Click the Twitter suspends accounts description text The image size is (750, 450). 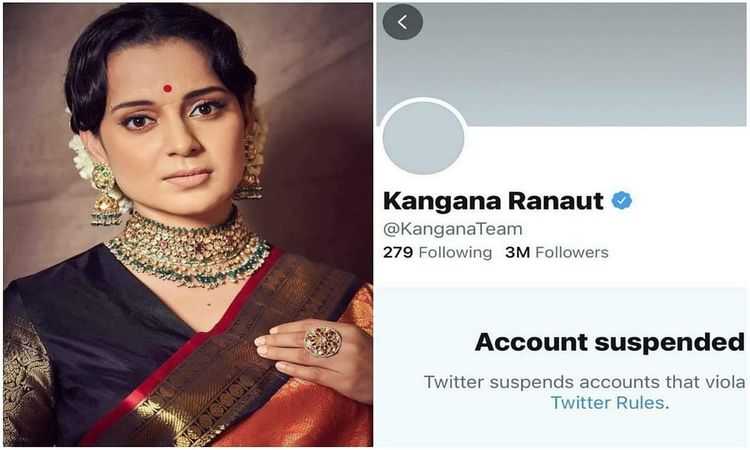pyautogui.click(x=584, y=382)
